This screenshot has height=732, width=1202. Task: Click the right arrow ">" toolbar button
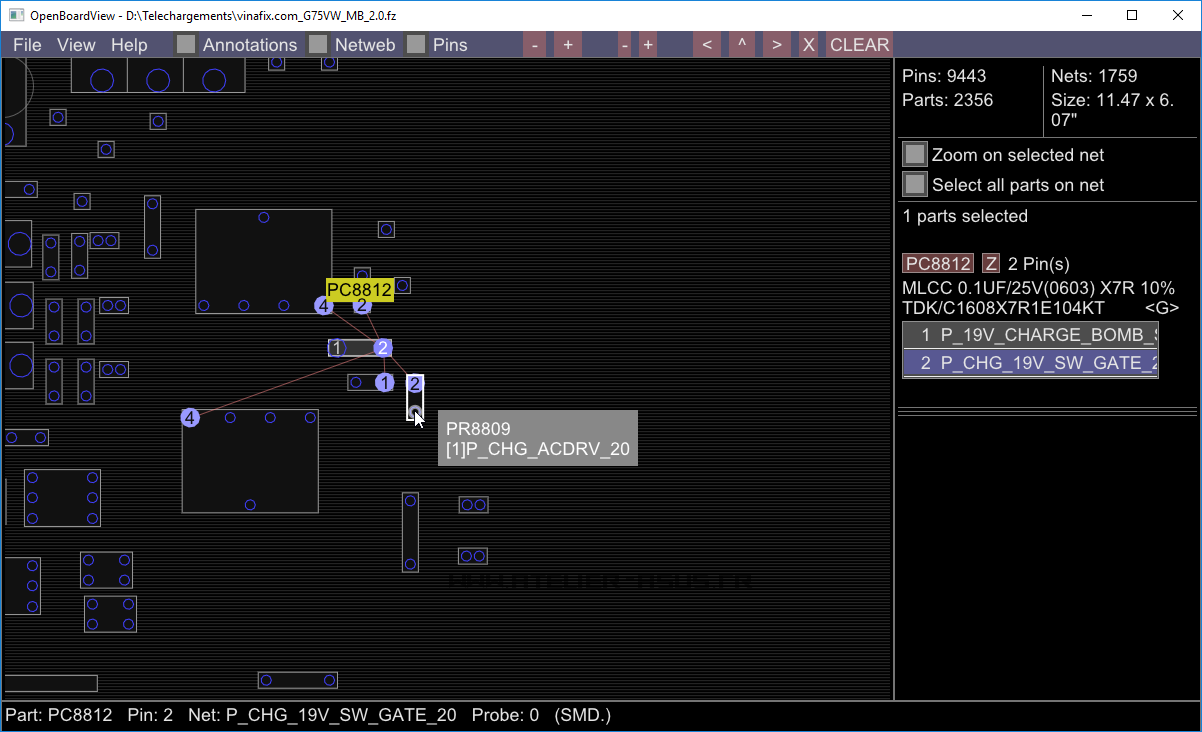click(776, 45)
